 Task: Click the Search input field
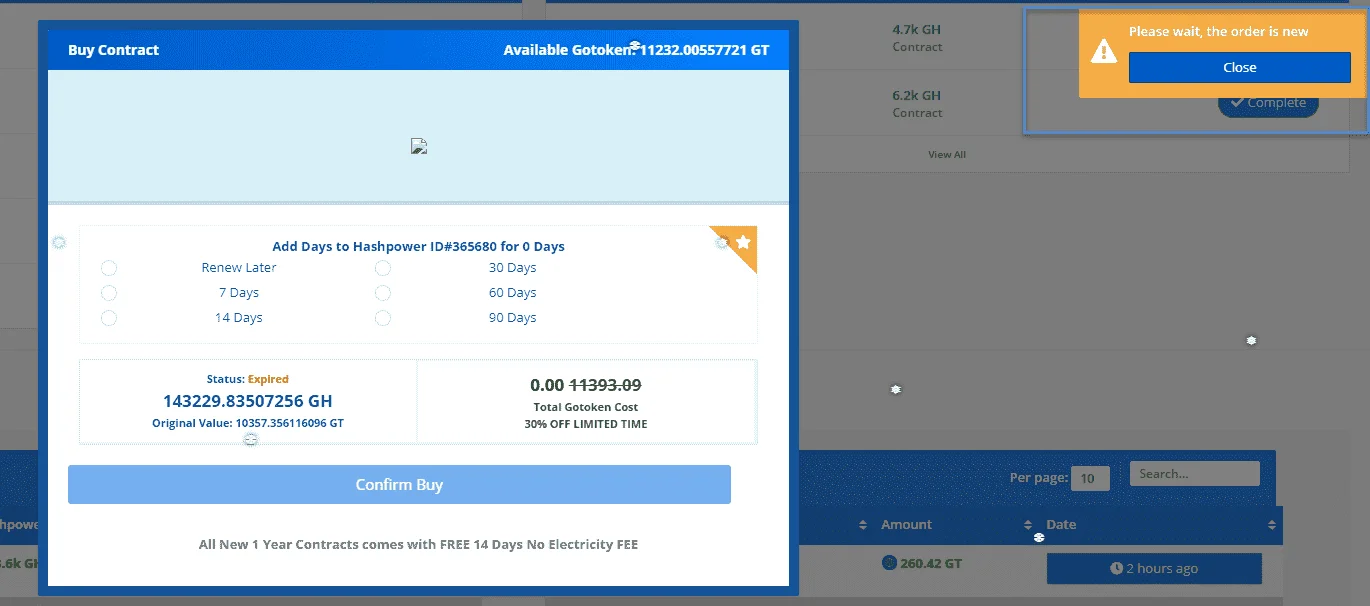pos(1195,474)
